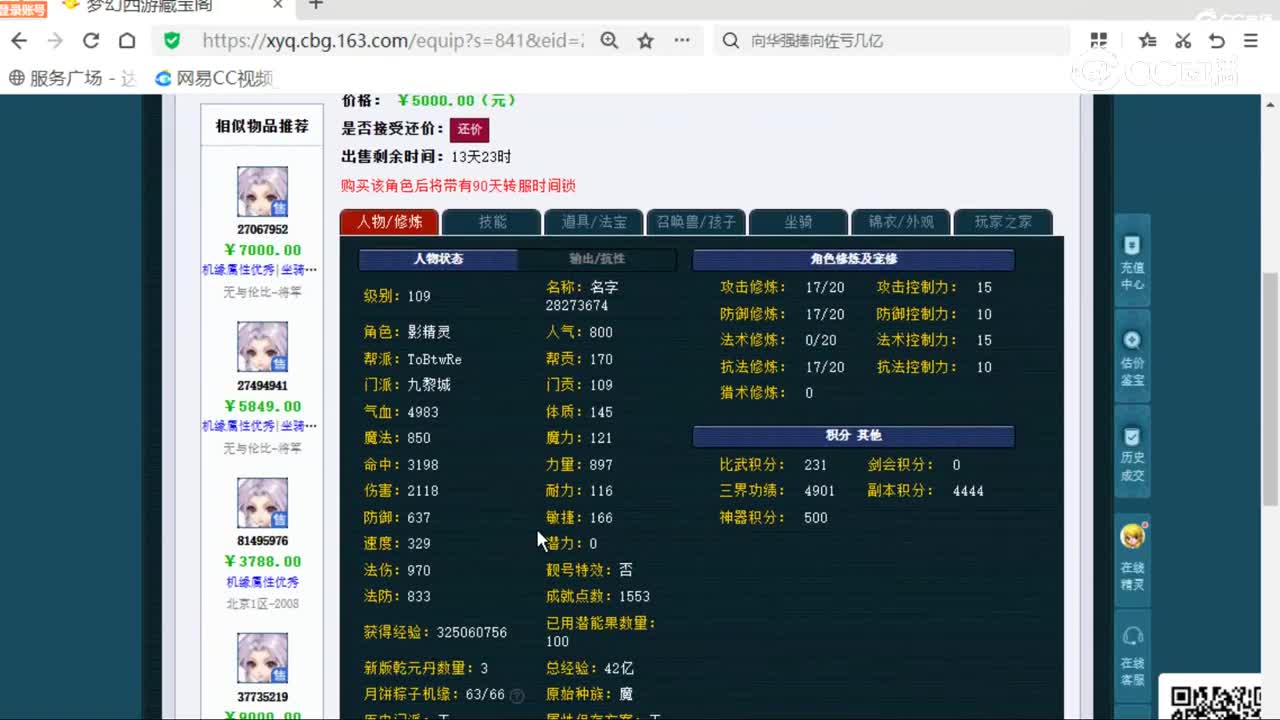The height and width of the screenshot is (720, 1280).
Task: Click the 还价 bargain button
Action: (469, 129)
